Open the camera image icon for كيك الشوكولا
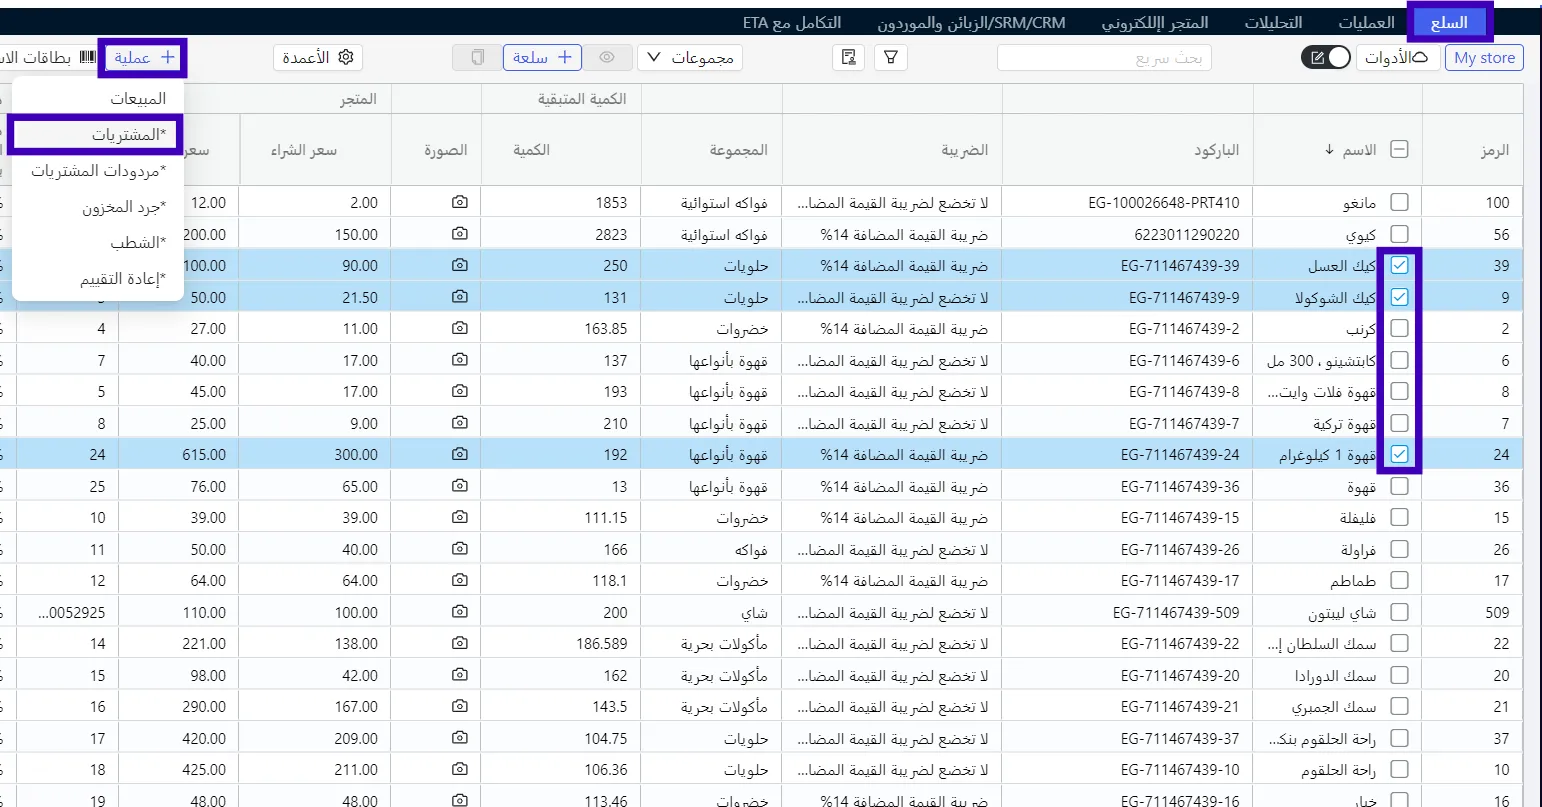The width and height of the screenshot is (1542, 807). coord(459,297)
